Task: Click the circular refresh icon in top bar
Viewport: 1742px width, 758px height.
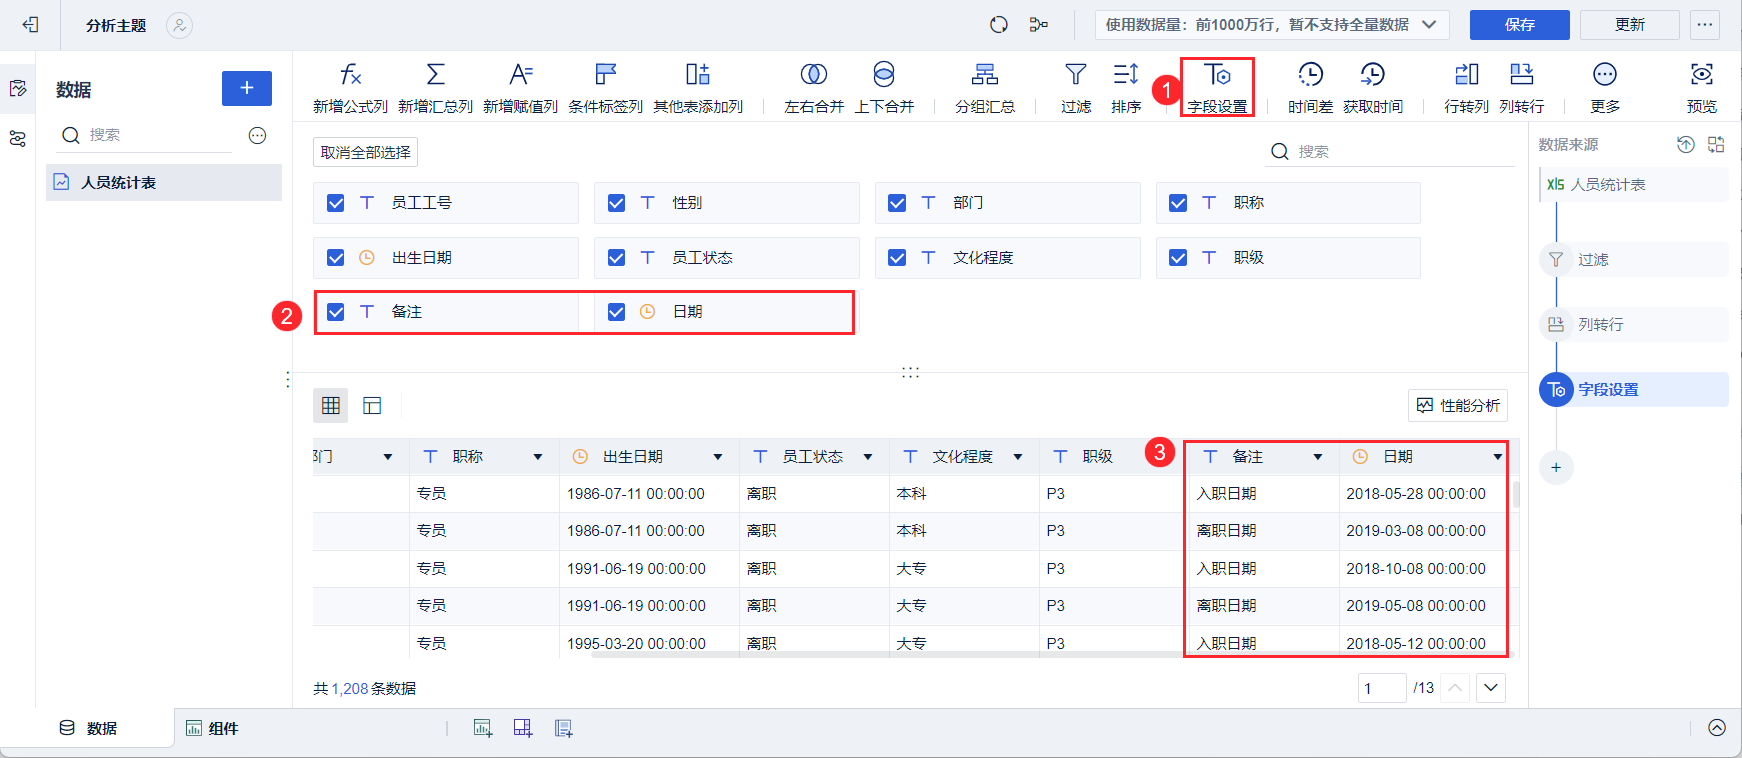Action: [x=999, y=25]
